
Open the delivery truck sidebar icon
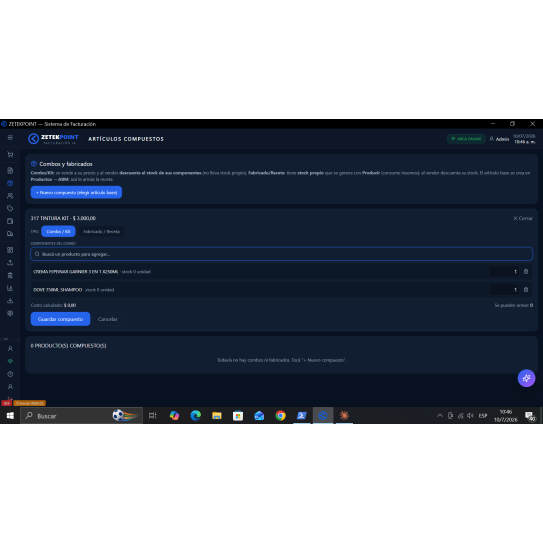click(10, 234)
